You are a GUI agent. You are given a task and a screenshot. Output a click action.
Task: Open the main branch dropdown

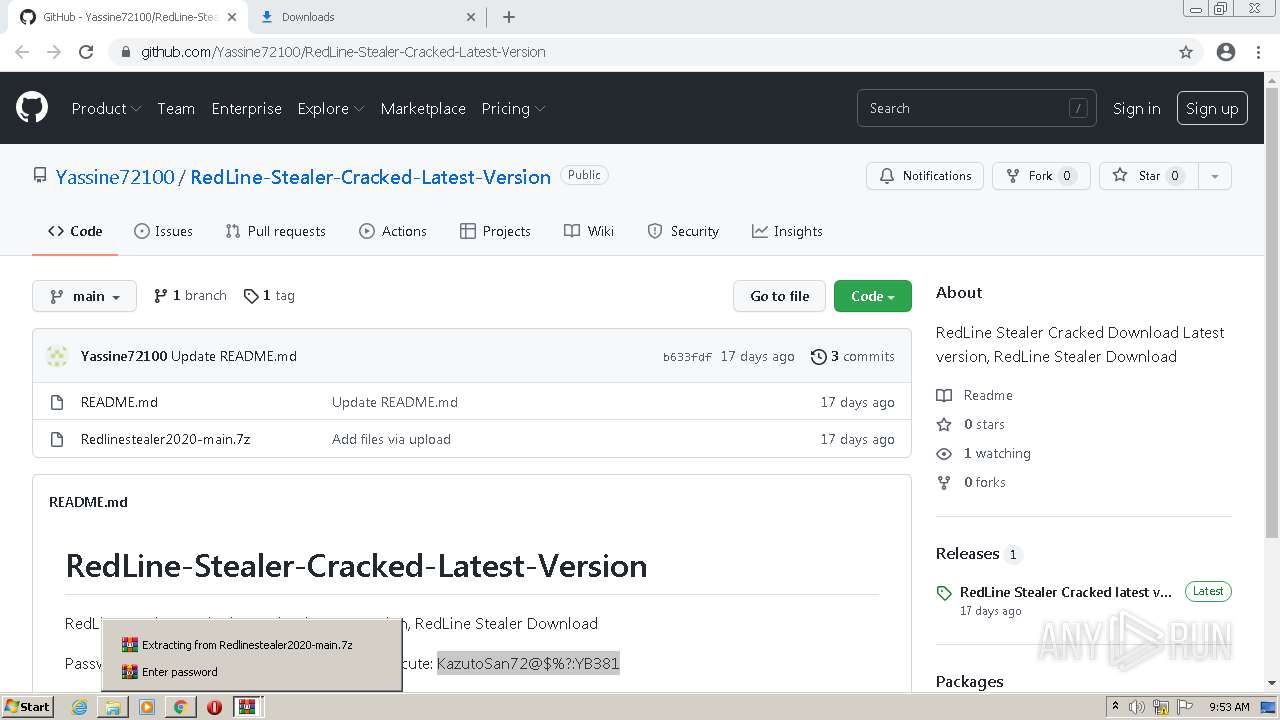point(84,296)
